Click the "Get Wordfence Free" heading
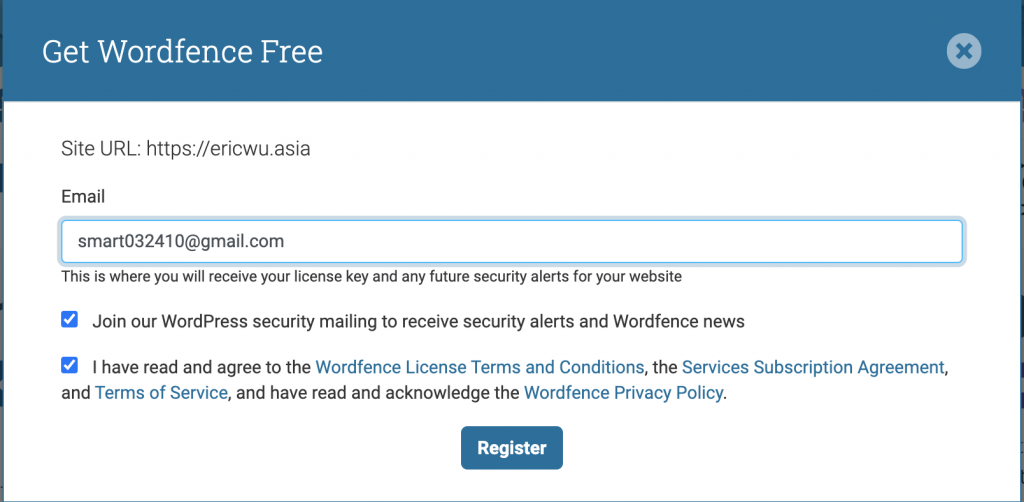 point(182,52)
